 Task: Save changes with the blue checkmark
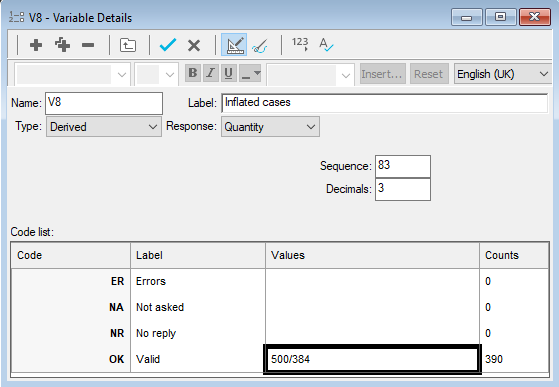[168, 45]
